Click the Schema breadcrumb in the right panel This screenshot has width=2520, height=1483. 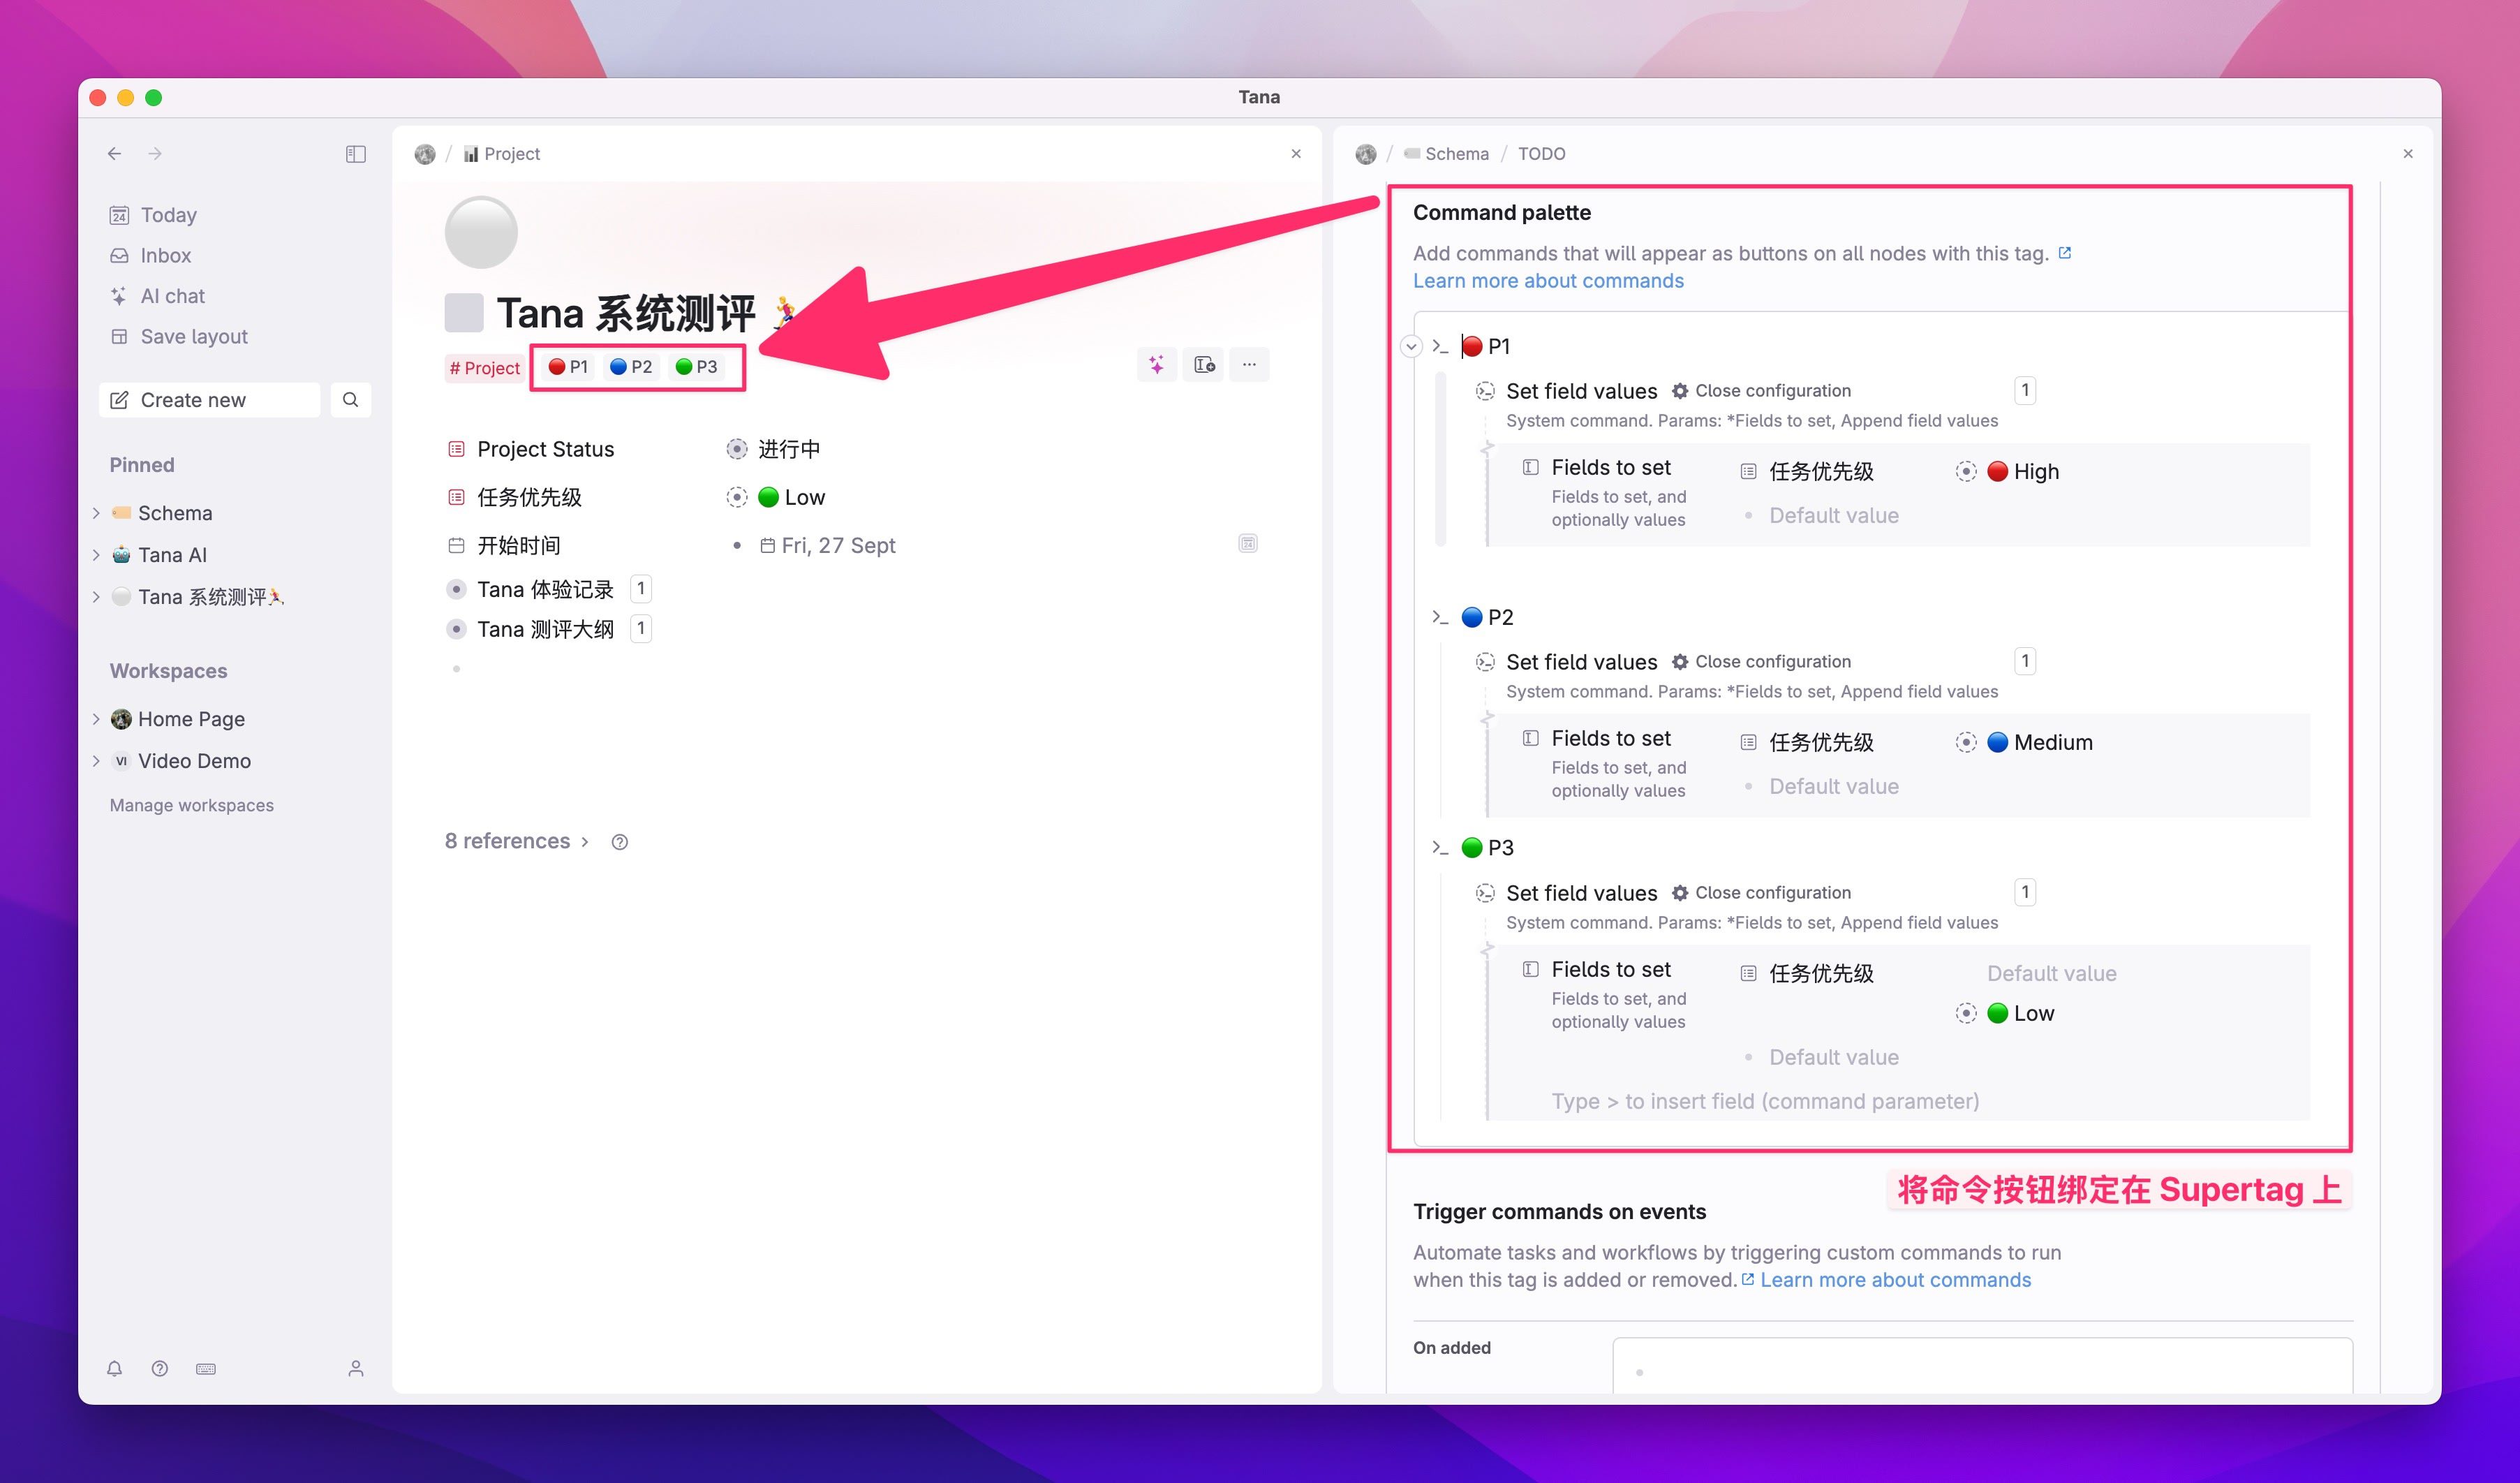[1446, 154]
